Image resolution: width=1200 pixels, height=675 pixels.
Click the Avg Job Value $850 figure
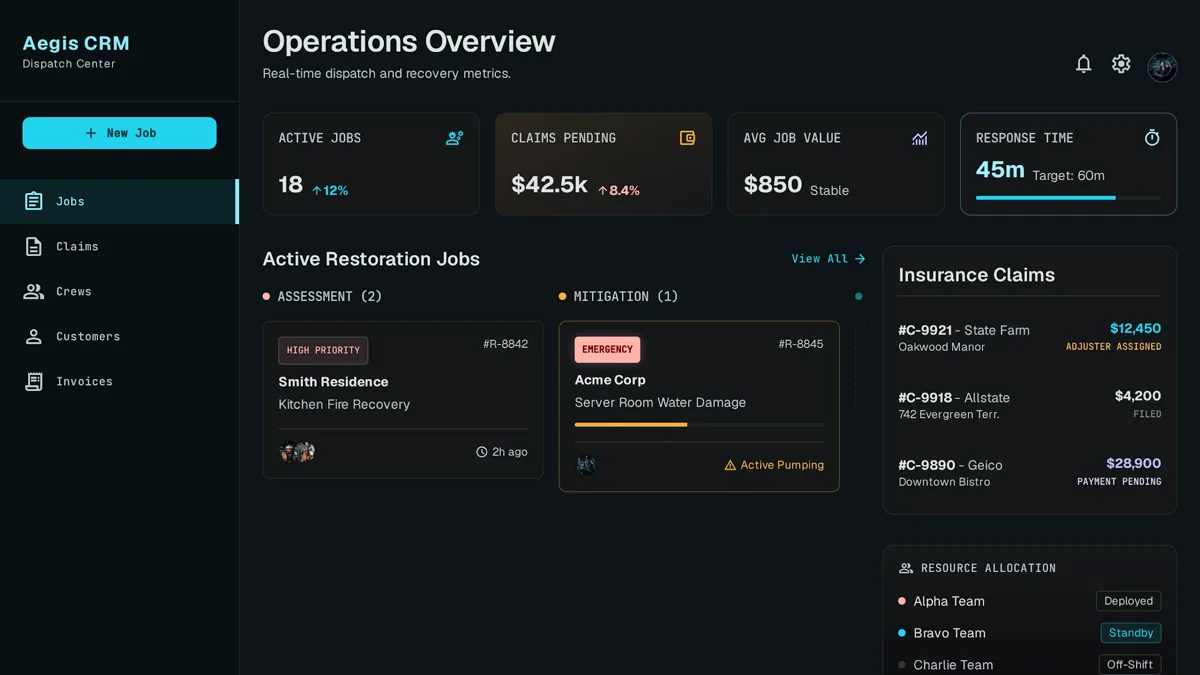pos(773,184)
